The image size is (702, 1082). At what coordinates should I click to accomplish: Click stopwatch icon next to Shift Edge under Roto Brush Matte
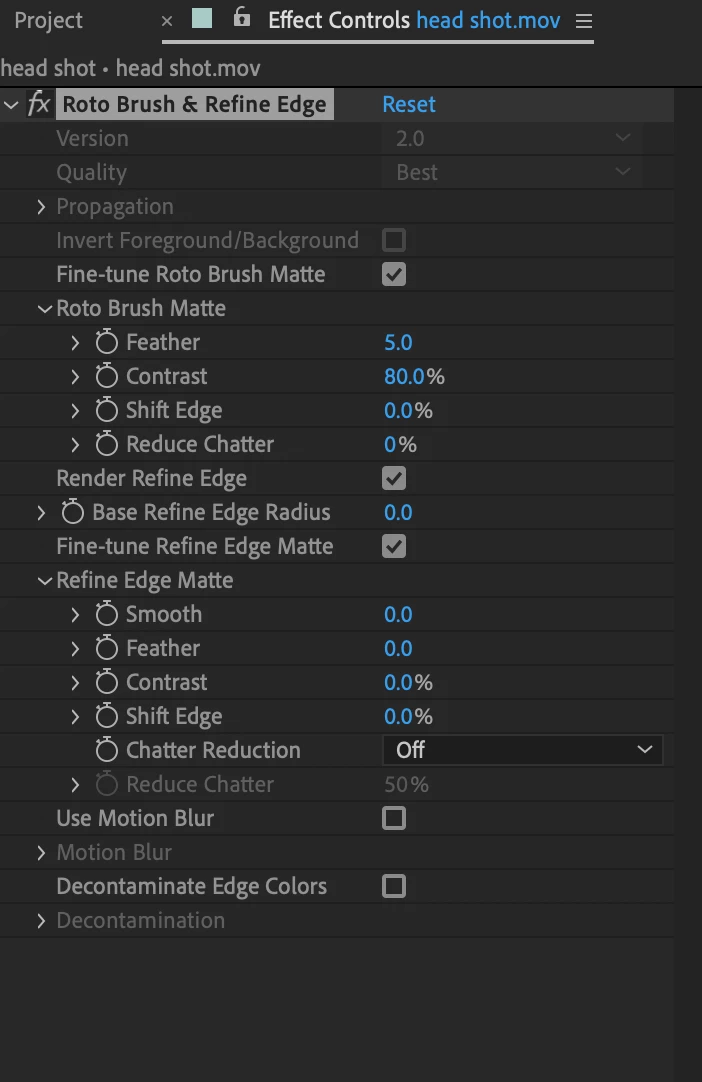tap(106, 410)
